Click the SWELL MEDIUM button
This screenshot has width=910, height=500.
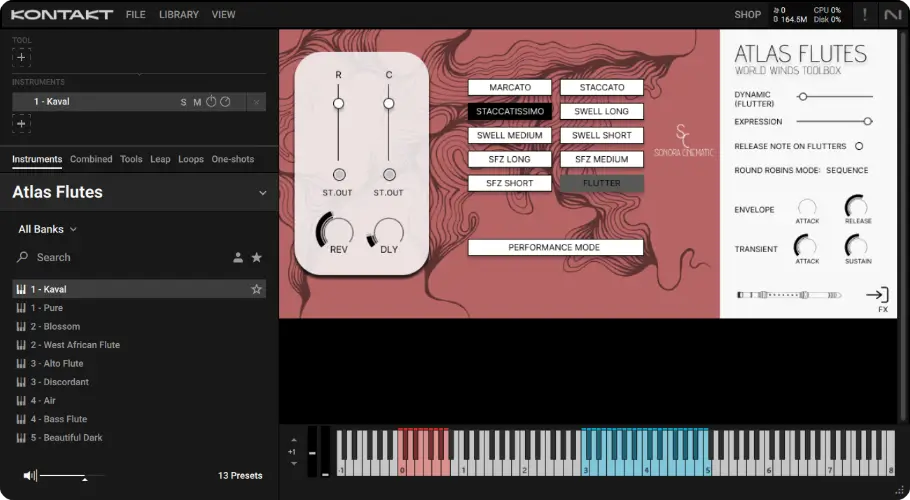510,136
